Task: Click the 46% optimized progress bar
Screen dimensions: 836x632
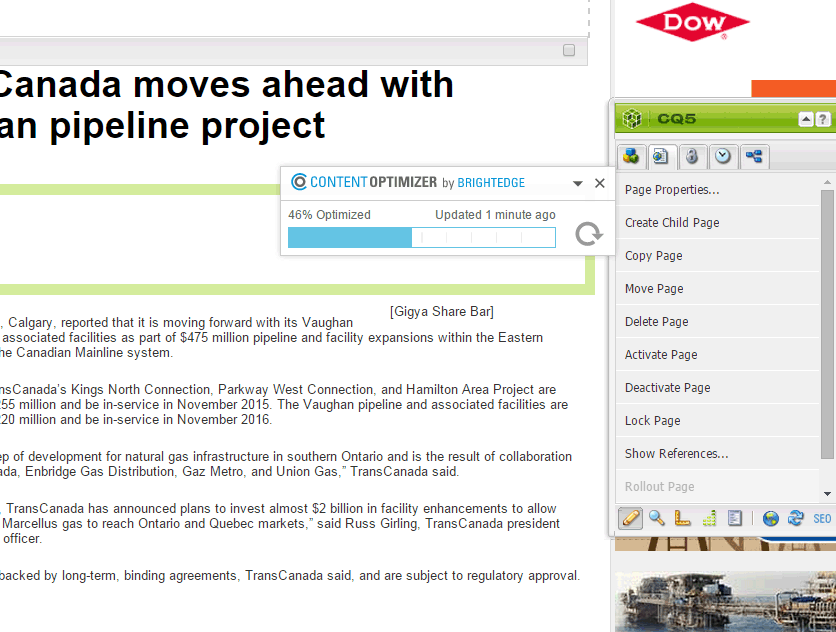Action: click(x=421, y=237)
